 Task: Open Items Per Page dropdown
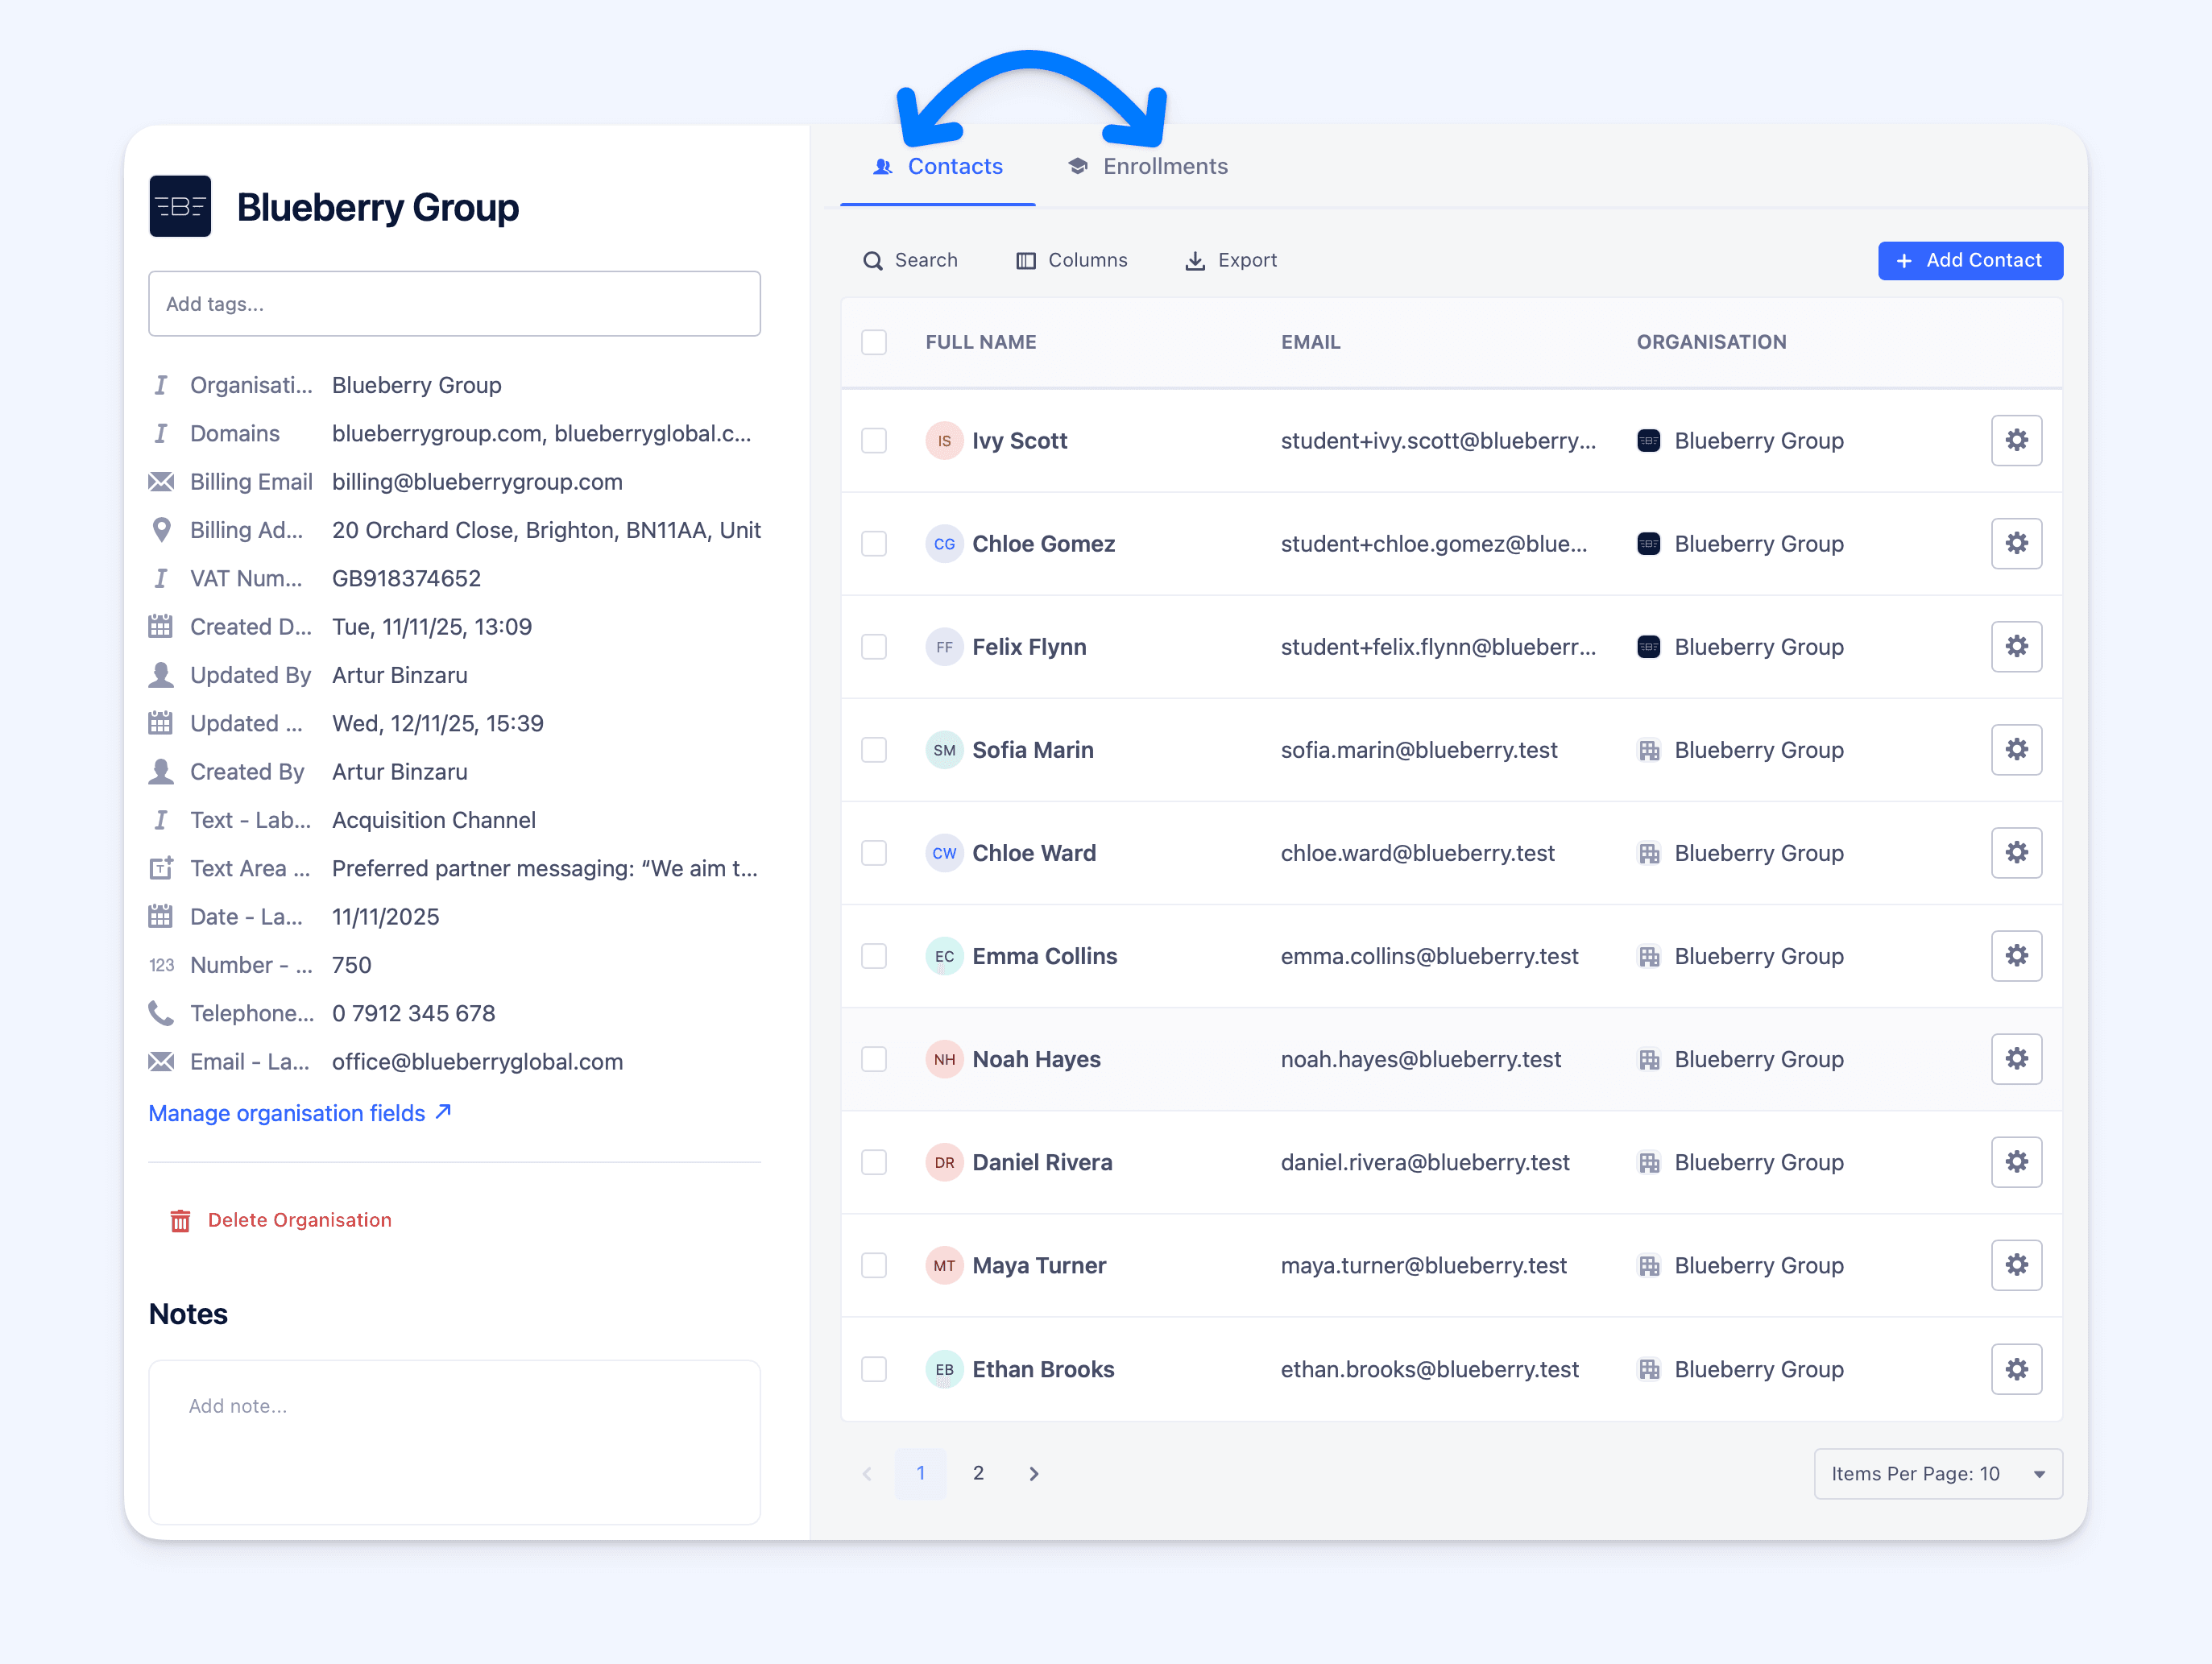point(1937,1473)
